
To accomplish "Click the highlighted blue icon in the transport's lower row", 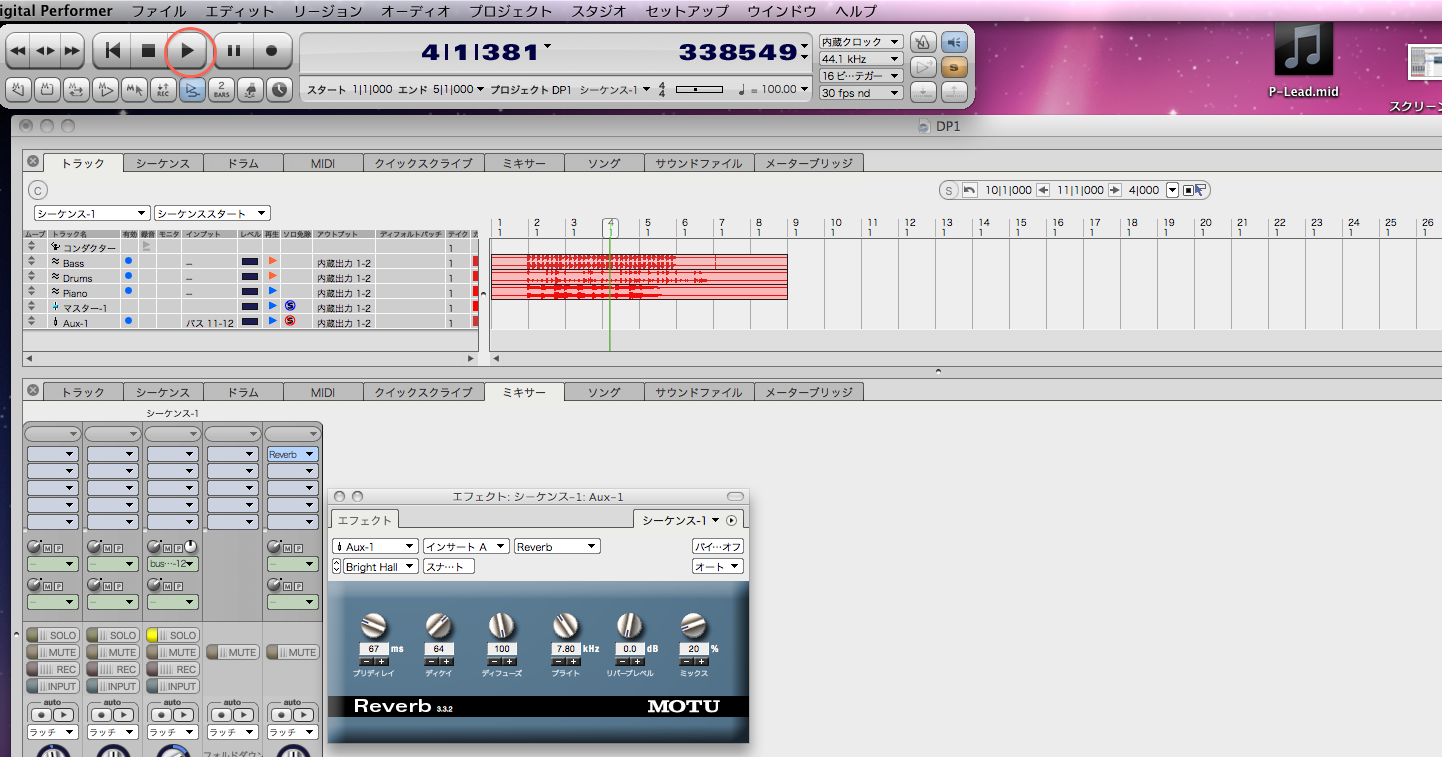I will point(192,89).
